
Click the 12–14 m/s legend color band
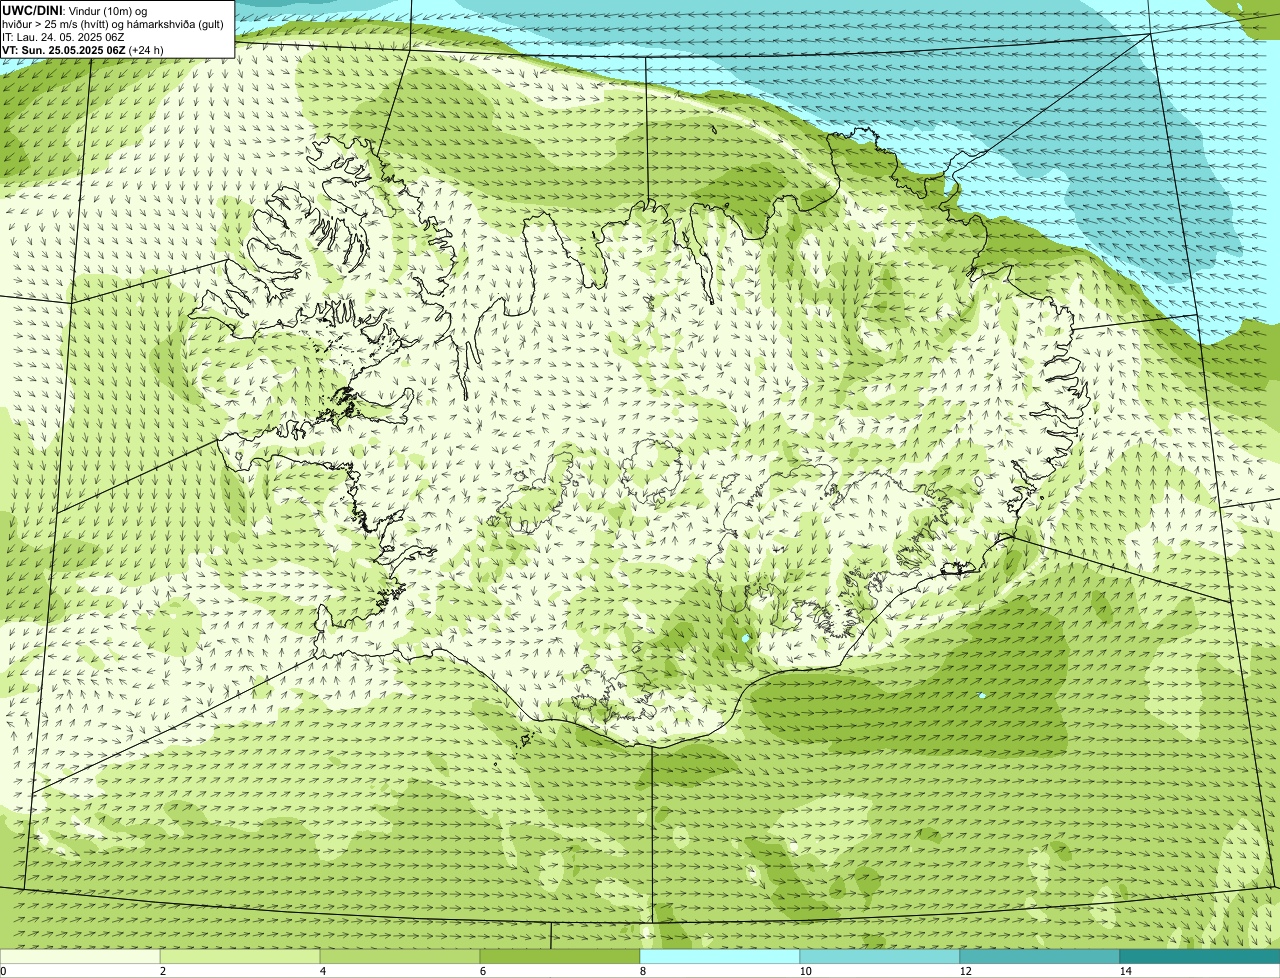pyautogui.click(x=1040, y=956)
